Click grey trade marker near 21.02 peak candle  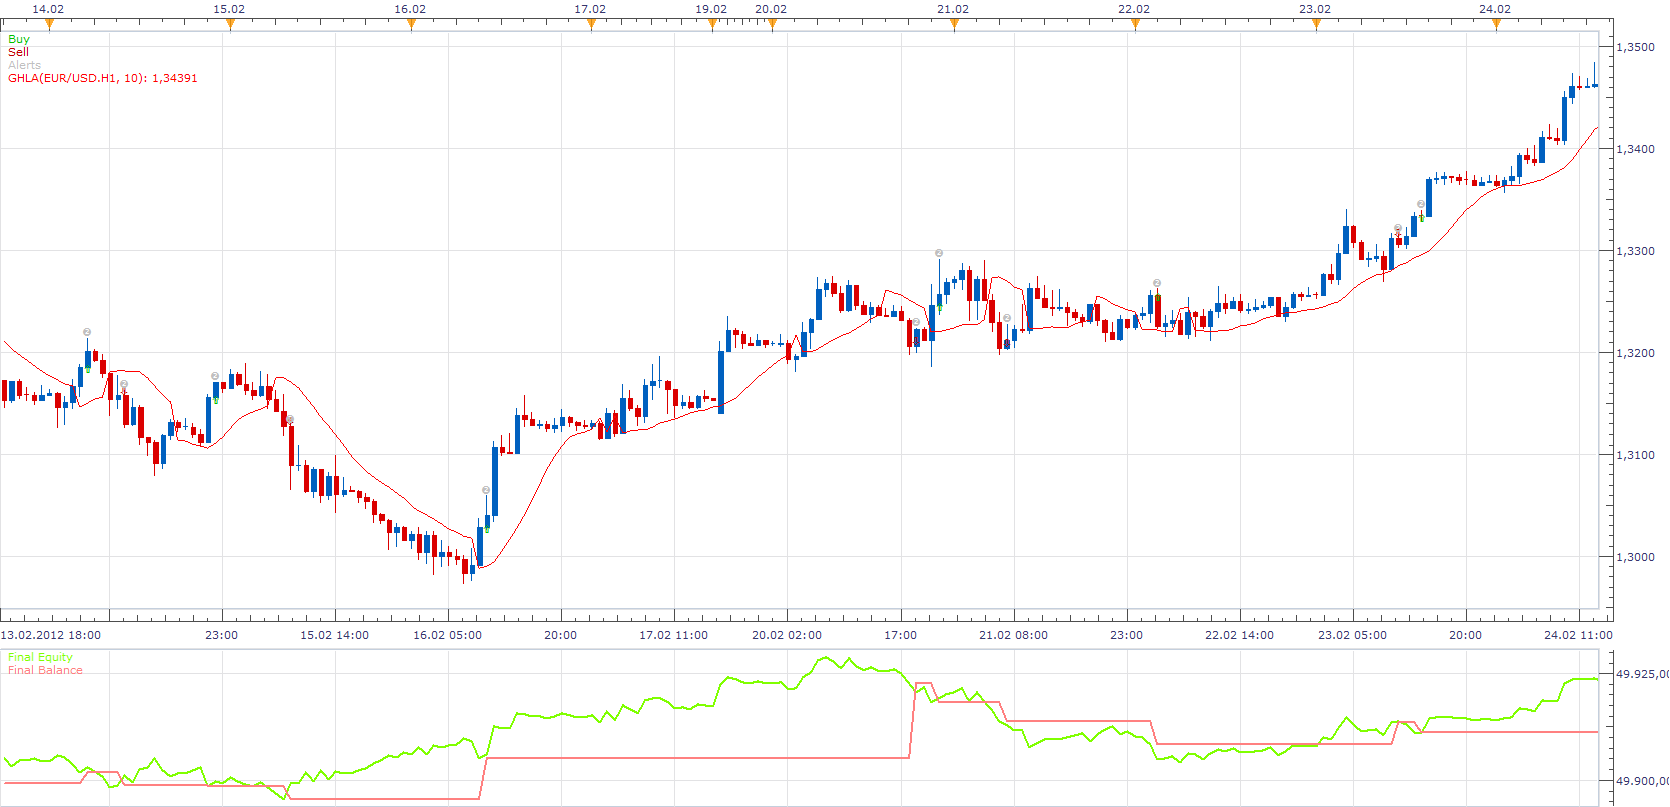tap(939, 253)
